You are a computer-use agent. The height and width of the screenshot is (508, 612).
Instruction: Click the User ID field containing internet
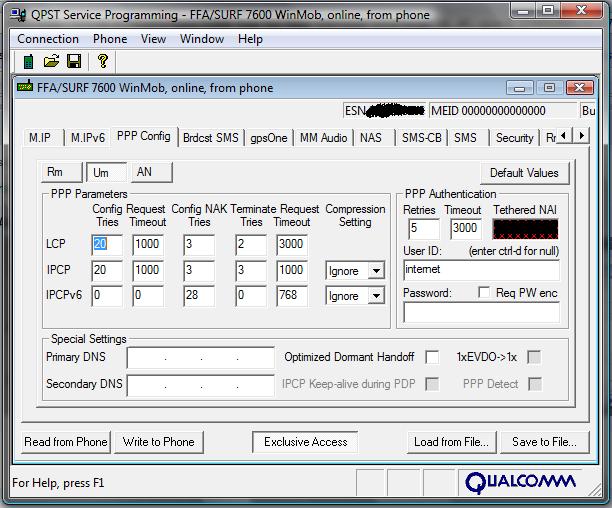481,270
